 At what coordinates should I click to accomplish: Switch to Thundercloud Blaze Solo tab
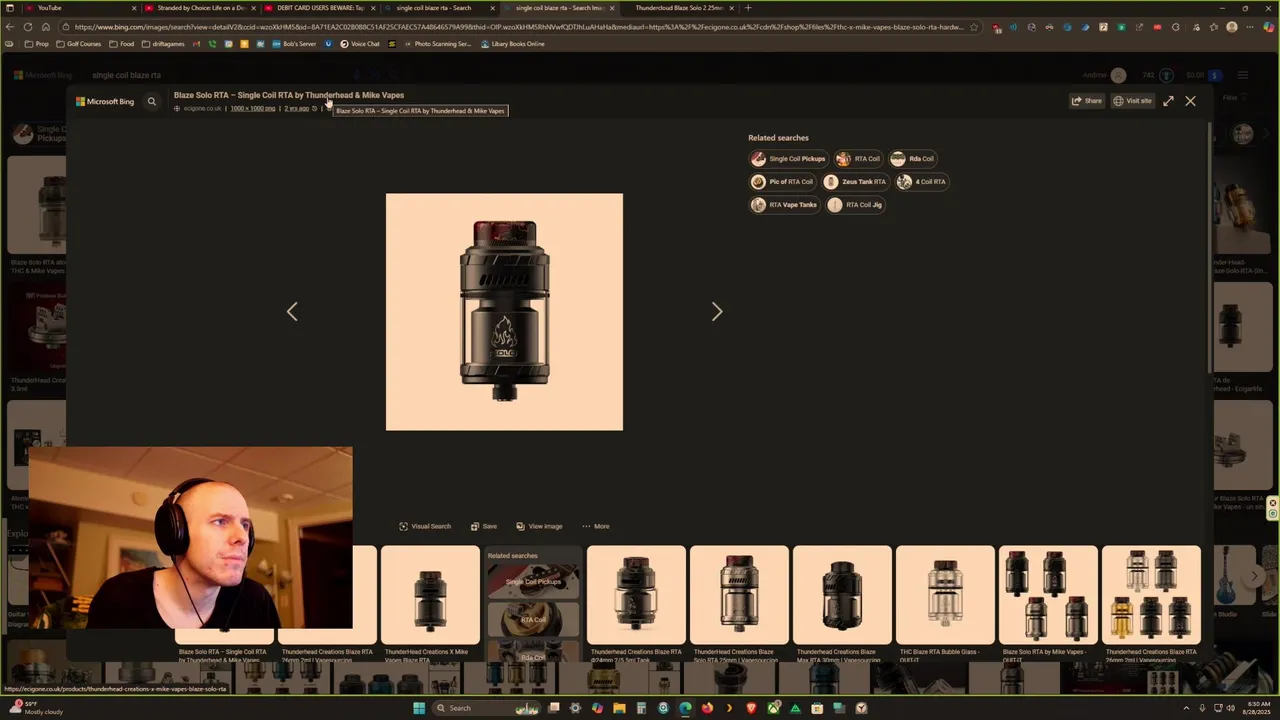point(680,8)
